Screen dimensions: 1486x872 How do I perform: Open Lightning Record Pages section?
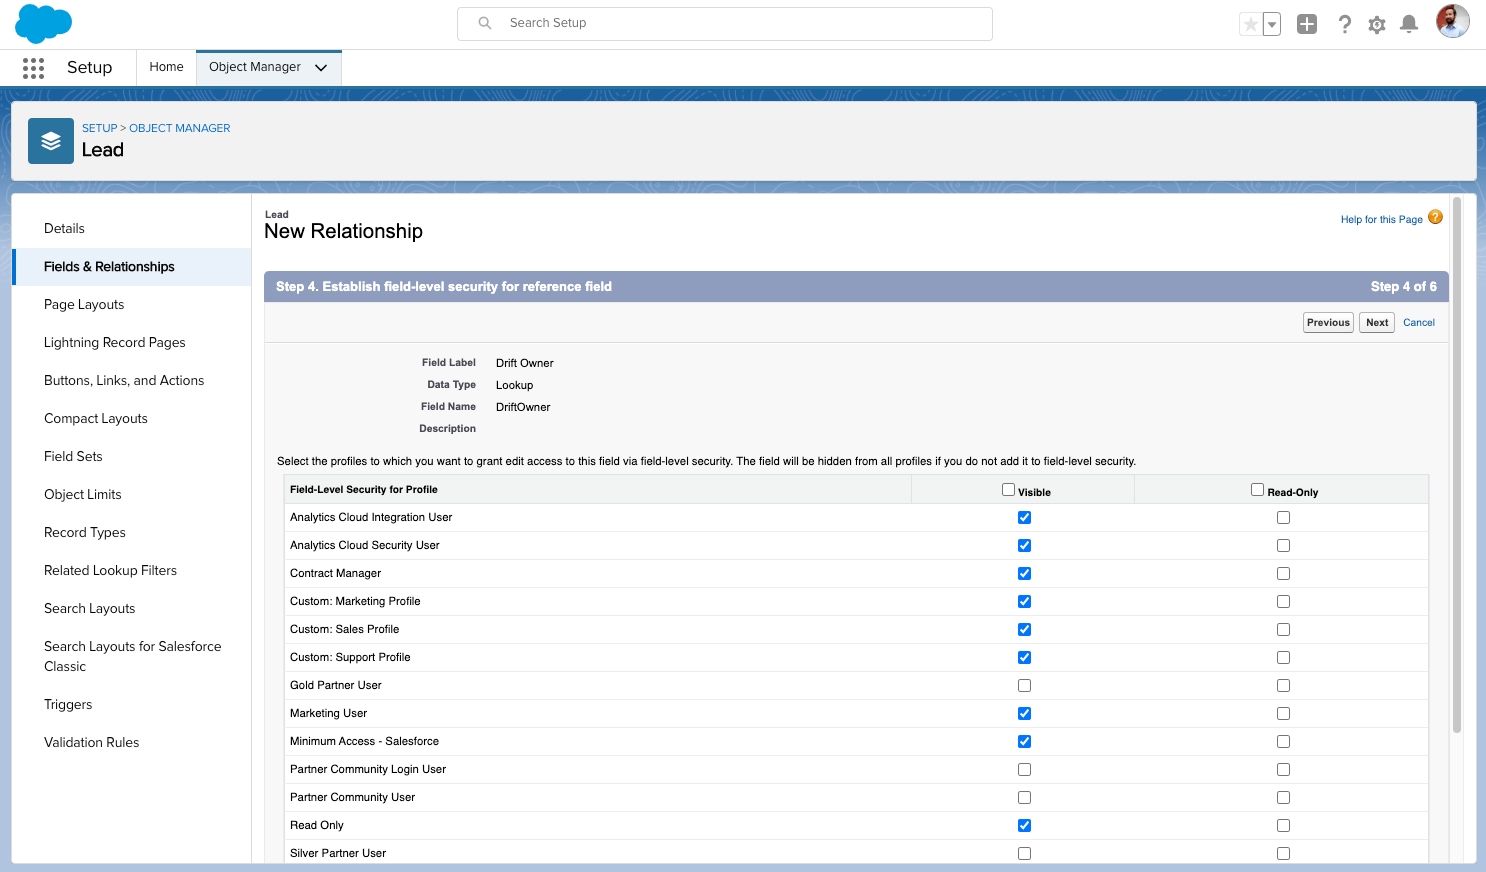[x=132, y=343]
